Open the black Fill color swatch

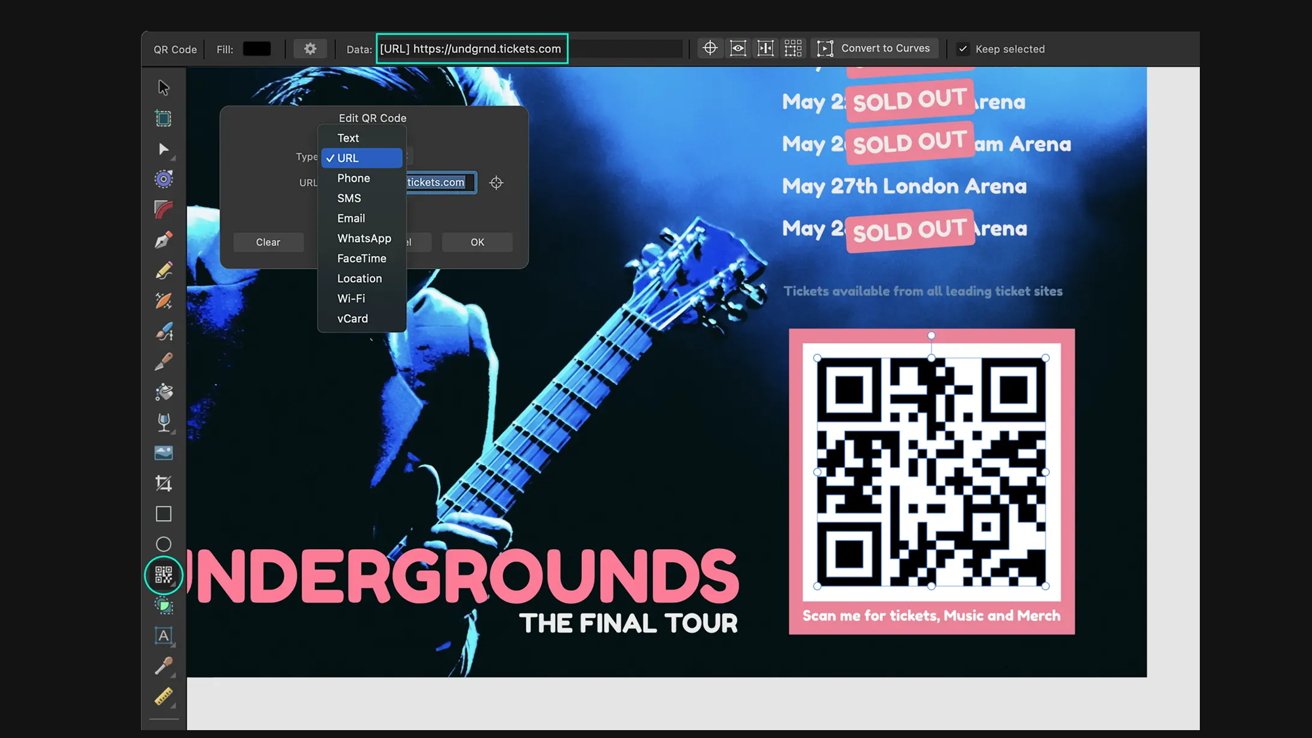pos(257,49)
